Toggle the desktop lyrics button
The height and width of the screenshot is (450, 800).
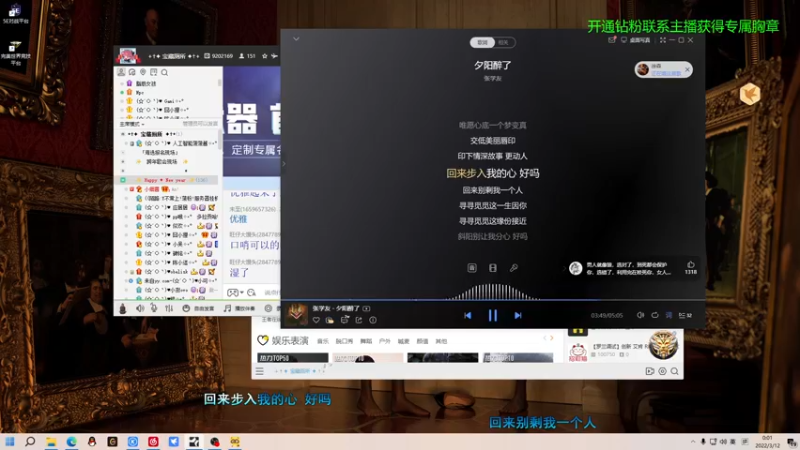(669, 315)
